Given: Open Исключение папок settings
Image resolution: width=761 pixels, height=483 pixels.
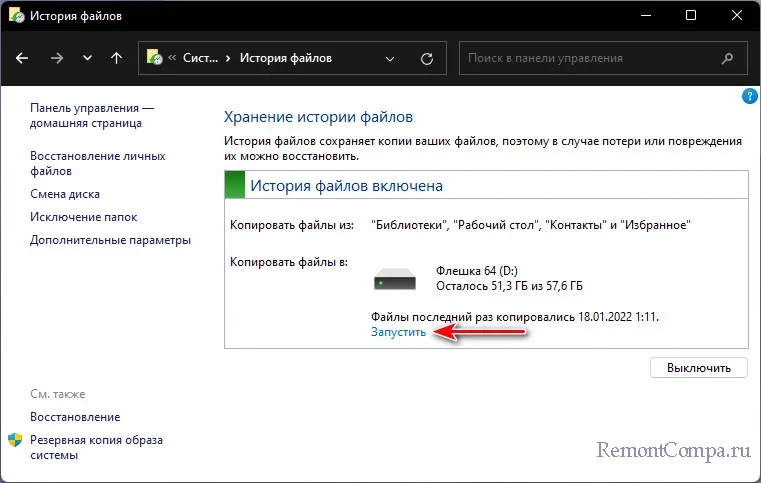Looking at the screenshot, I should click(x=84, y=217).
